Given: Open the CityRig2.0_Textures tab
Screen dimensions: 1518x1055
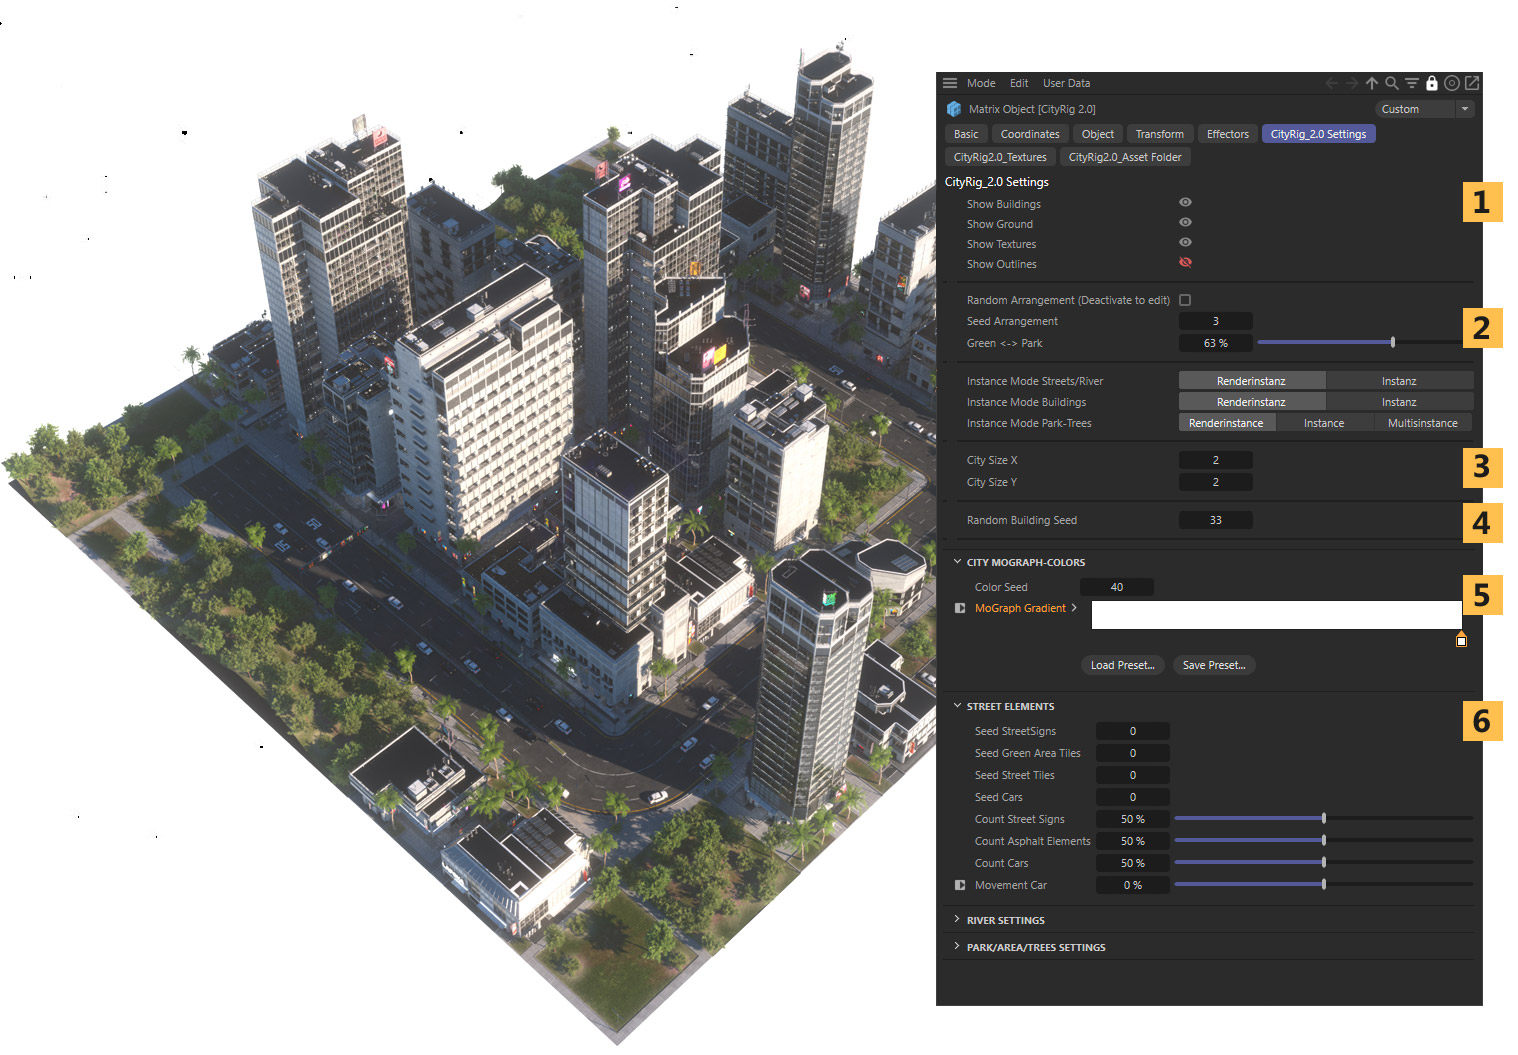Looking at the screenshot, I should coord(1000,157).
